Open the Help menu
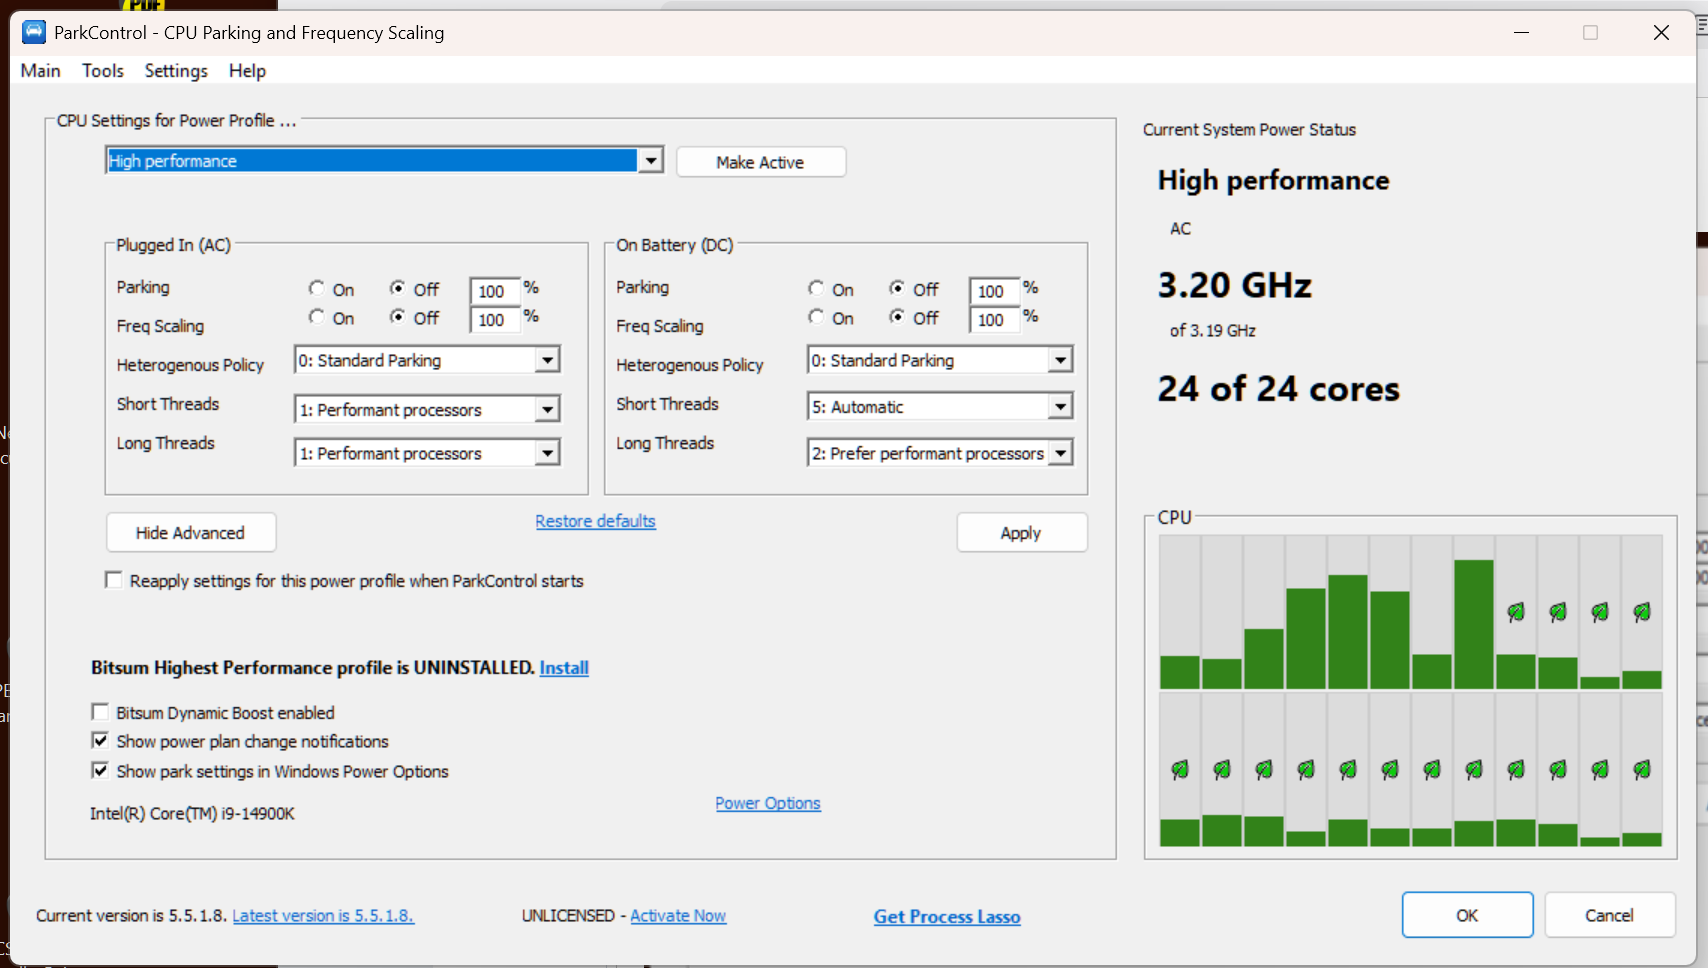Screen dimensions: 1708x968 pyautogui.click(x=247, y=71)
